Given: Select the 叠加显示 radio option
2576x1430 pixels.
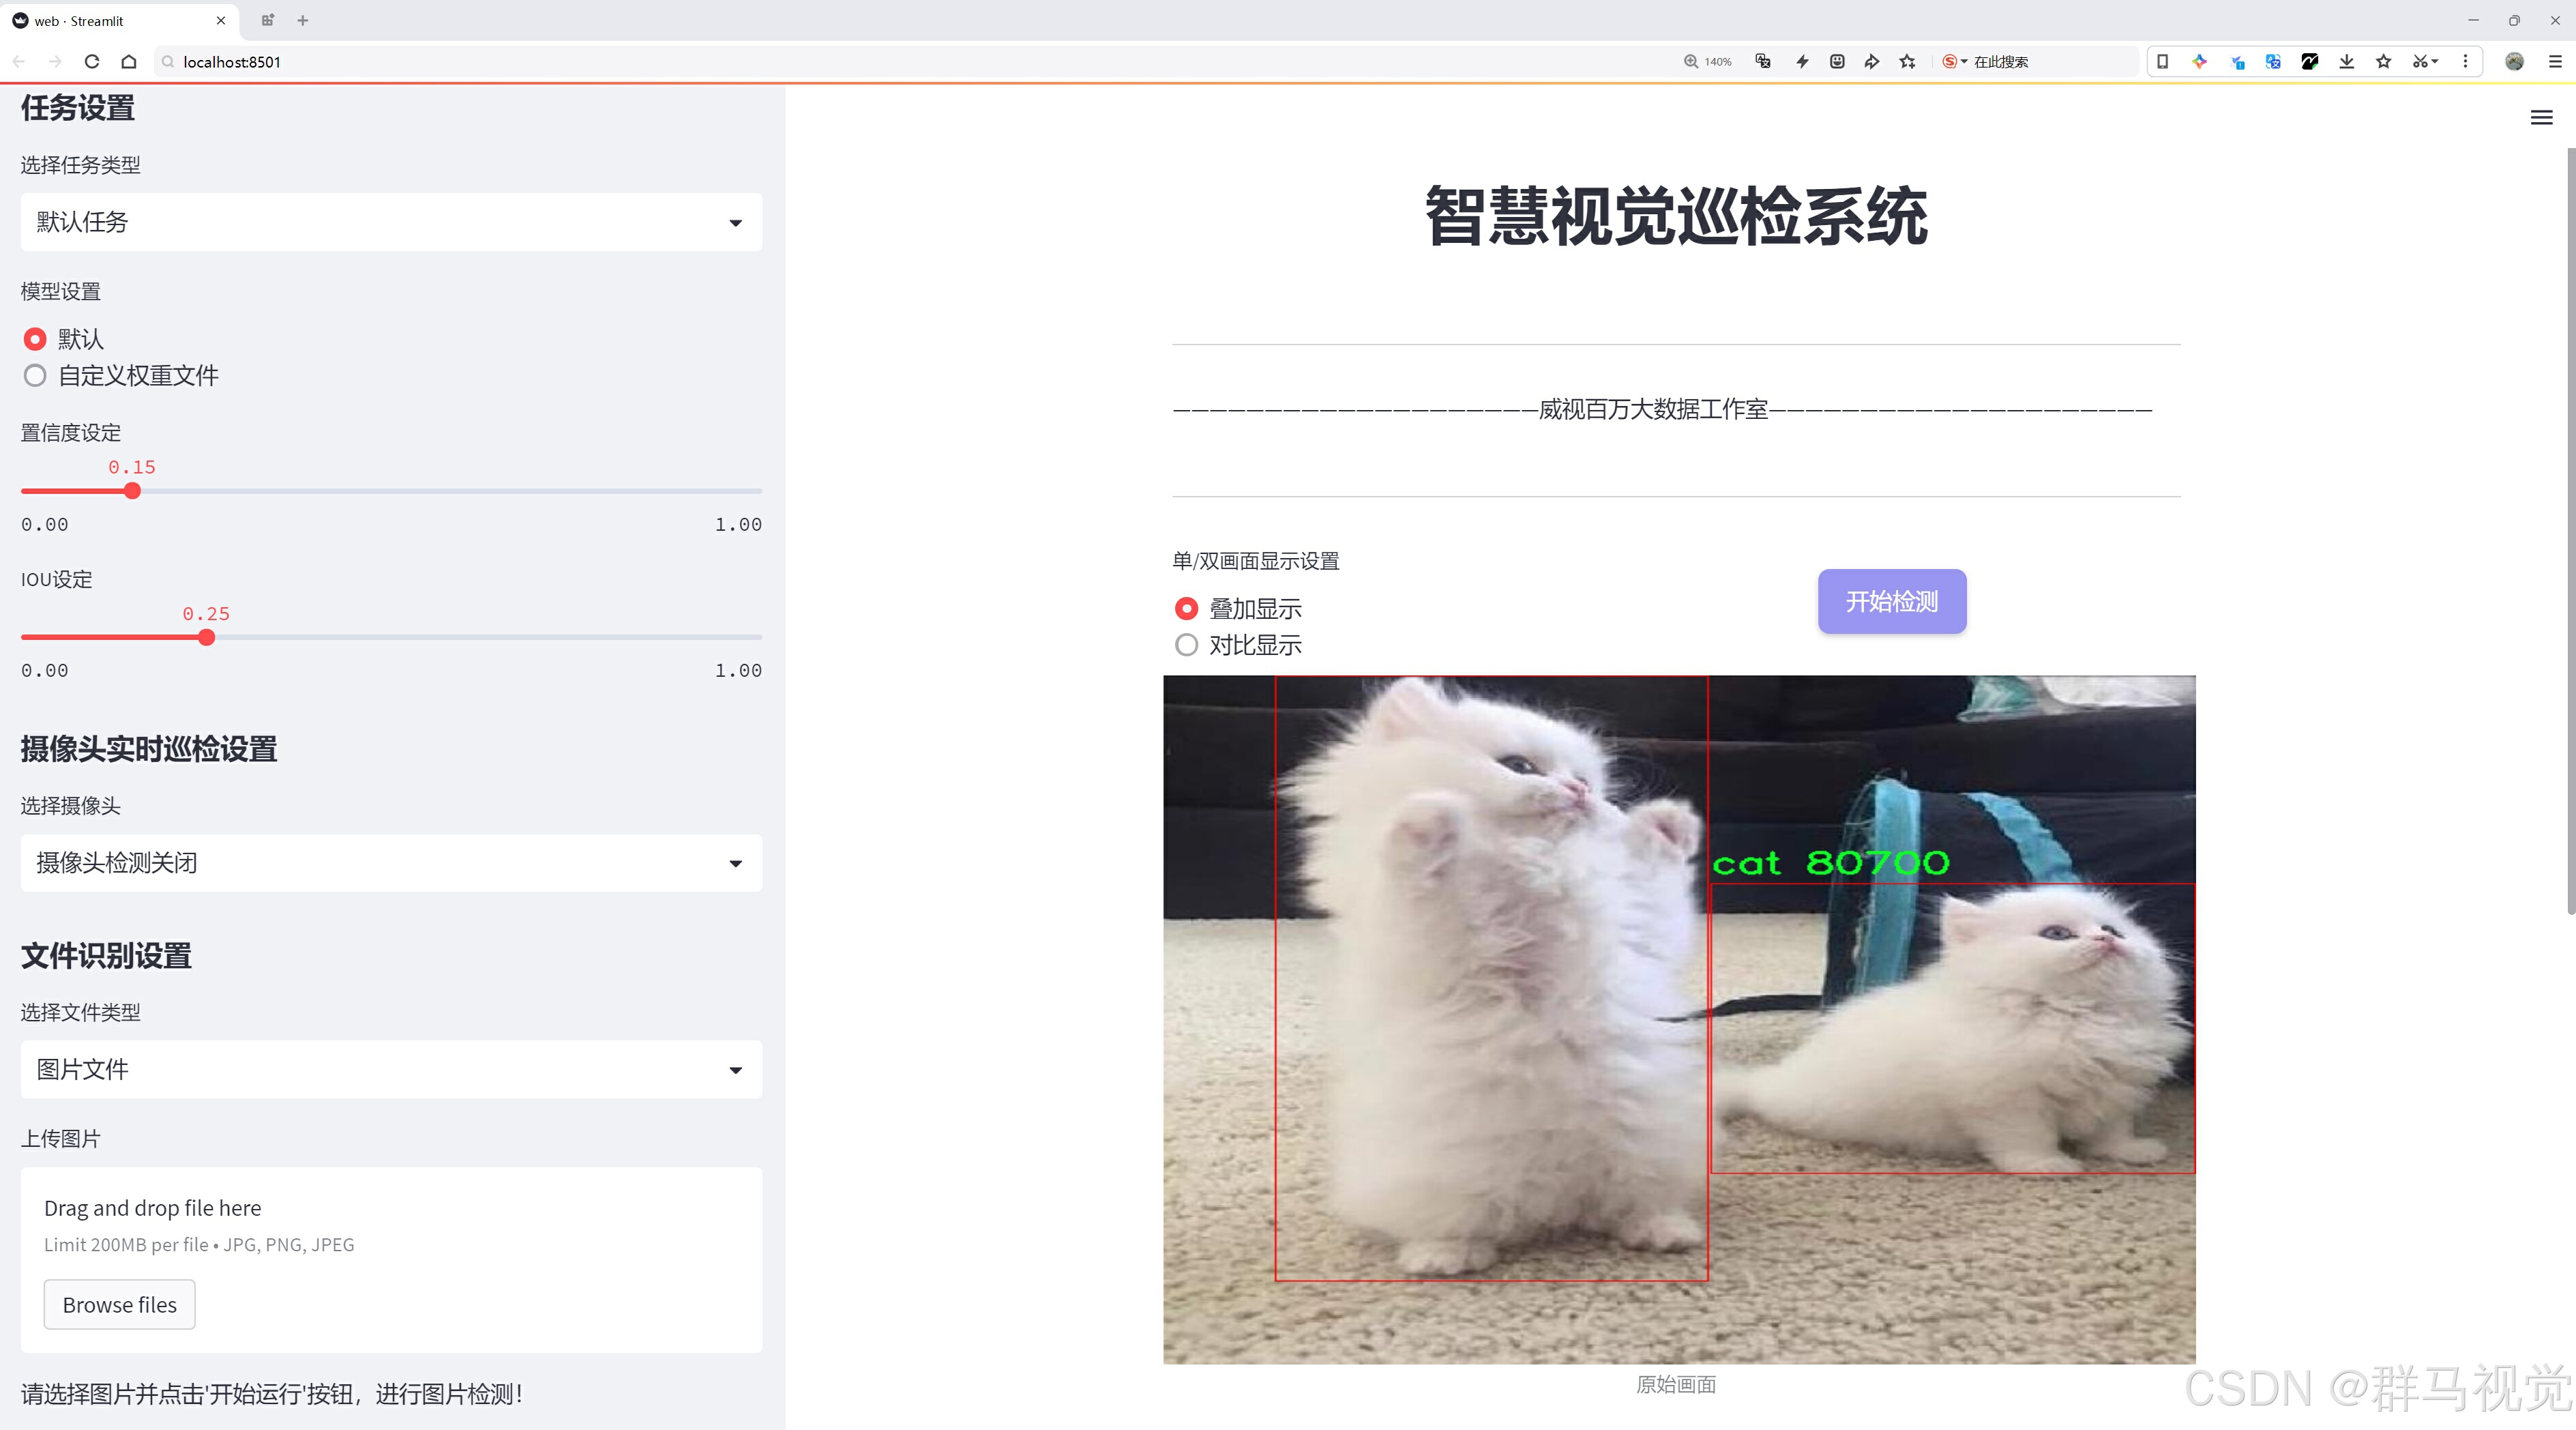Looking at the screenshot, I should coord(1186,609).
